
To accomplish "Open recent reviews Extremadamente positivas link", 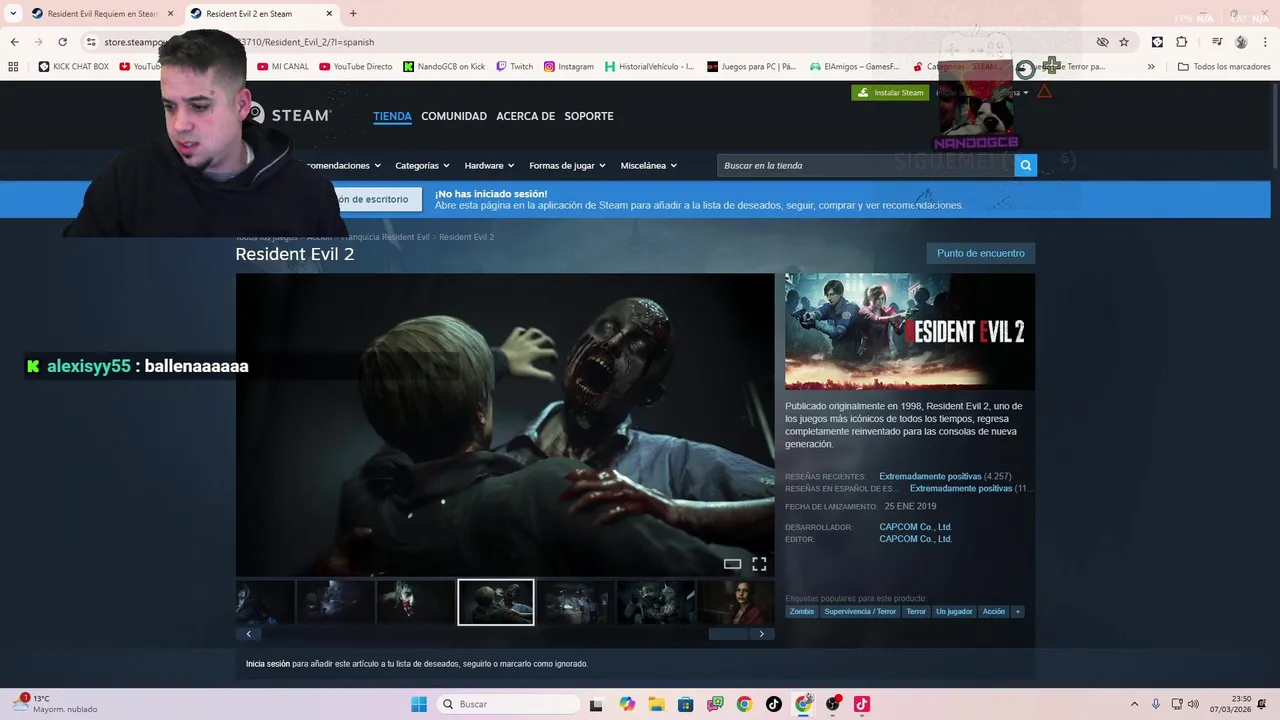I will pos(930,477).
